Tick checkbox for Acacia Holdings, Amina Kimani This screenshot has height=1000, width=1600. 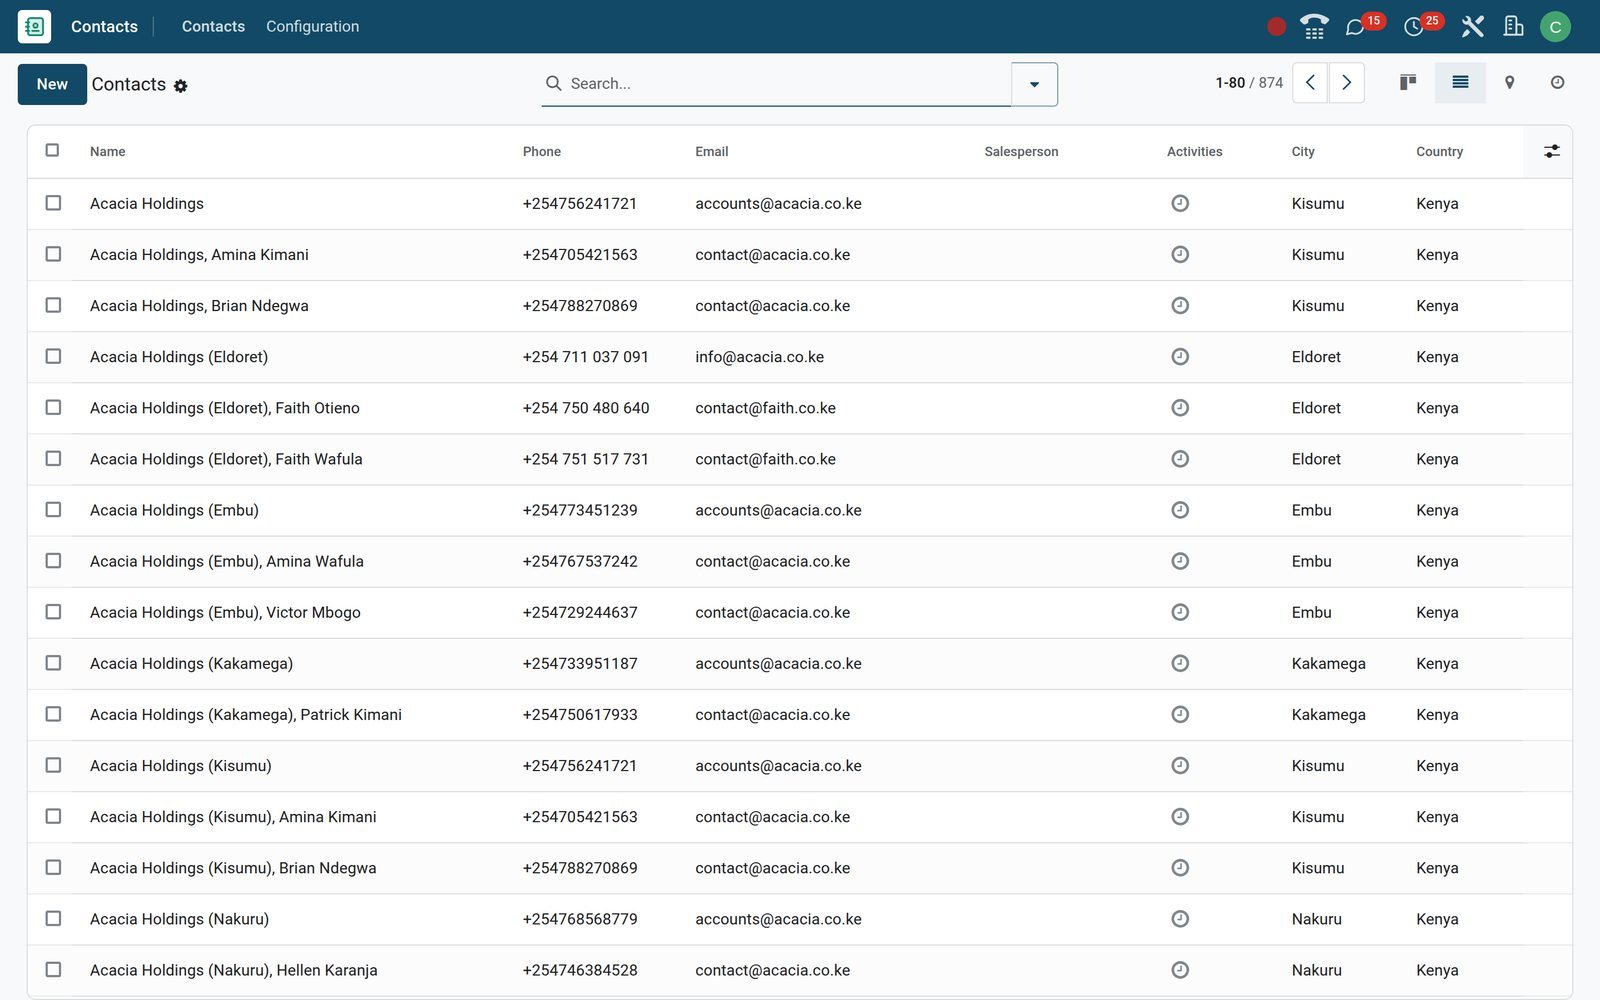[x=53, y=254]
